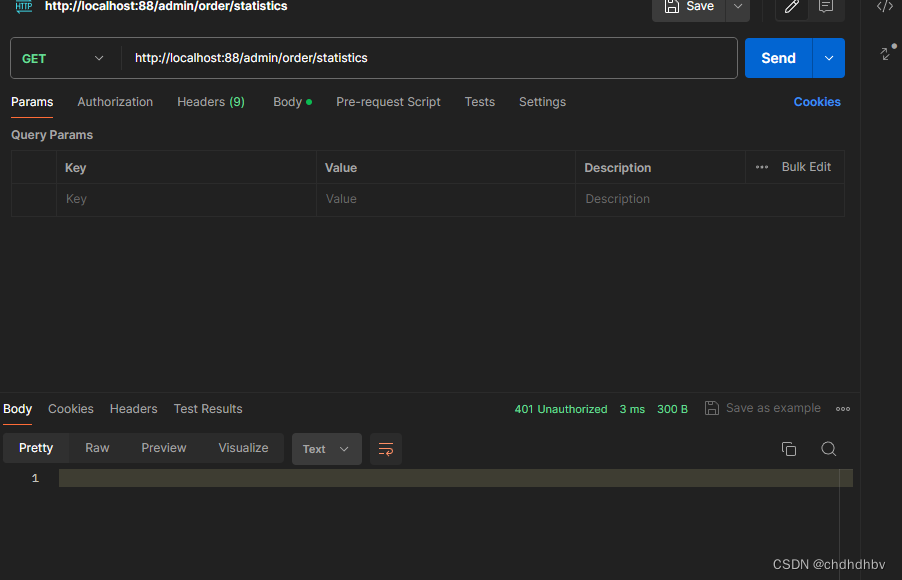Click line 1 of the response body
The image size is (902, 580).
(456, 478)
